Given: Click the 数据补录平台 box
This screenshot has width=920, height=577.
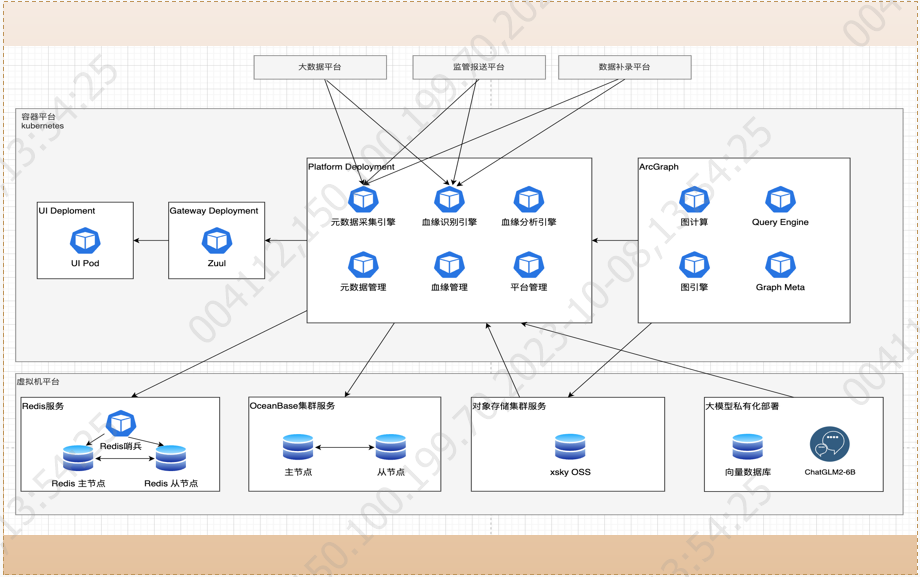Looking at the screenshot, I should [624, 67].
